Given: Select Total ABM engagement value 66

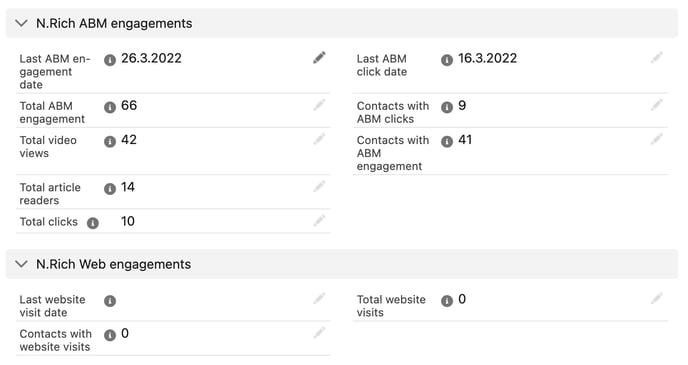Looking at the screenshot, I should (x=129, y=105).
